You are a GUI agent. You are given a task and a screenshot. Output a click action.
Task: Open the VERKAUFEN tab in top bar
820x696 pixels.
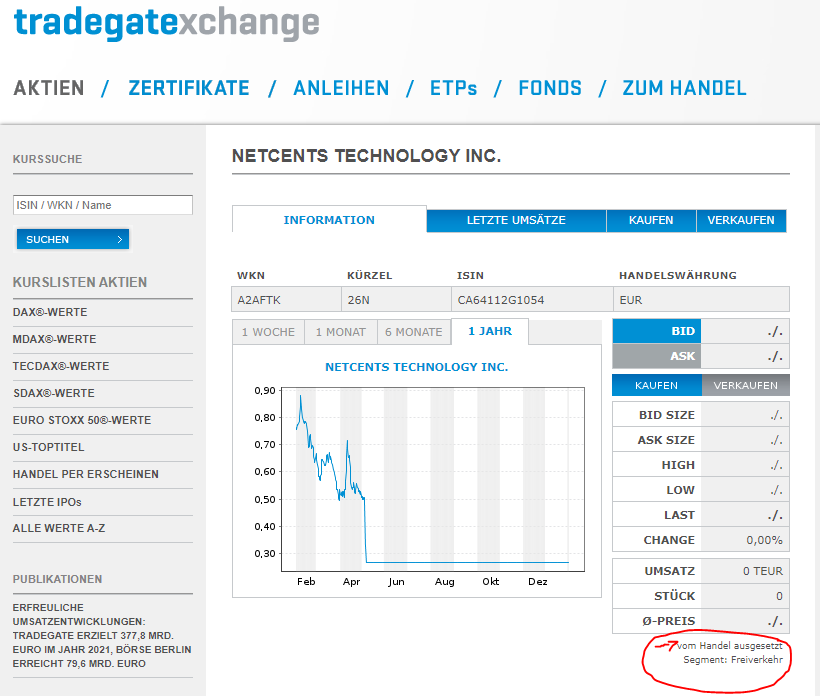pos(741,220)
